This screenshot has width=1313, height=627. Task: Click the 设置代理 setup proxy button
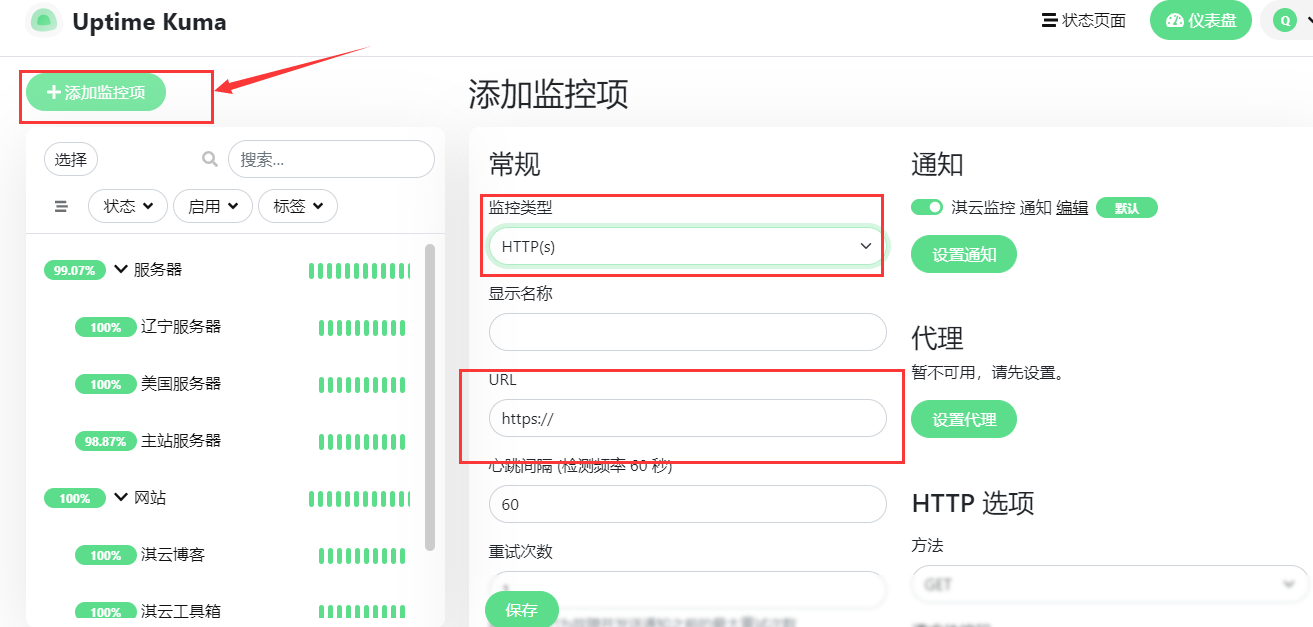[x=964, y=419]
